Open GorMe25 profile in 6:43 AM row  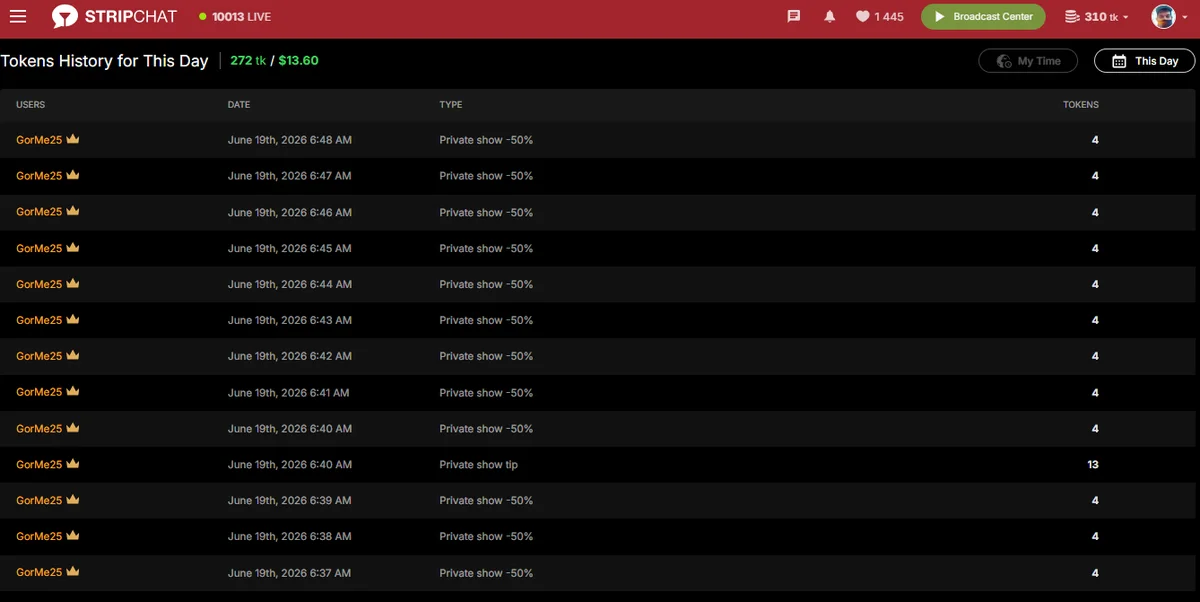[39, 320]
